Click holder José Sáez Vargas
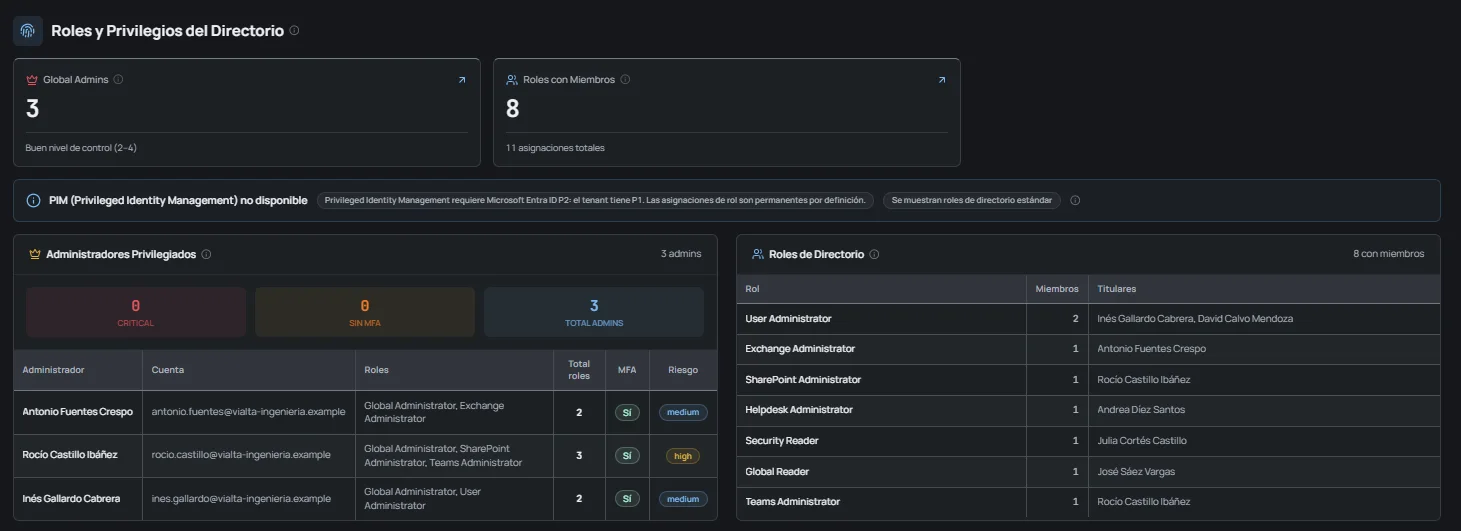 coord(1136,471)
